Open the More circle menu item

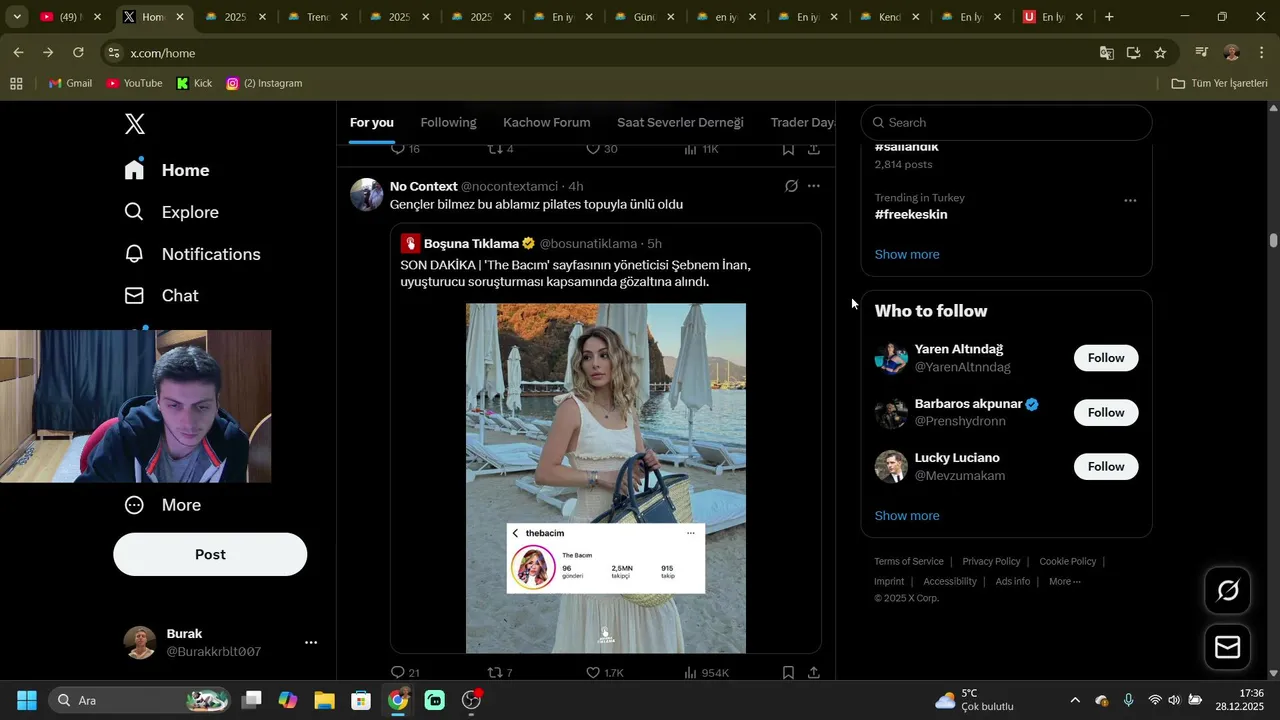tap(134, 505)
